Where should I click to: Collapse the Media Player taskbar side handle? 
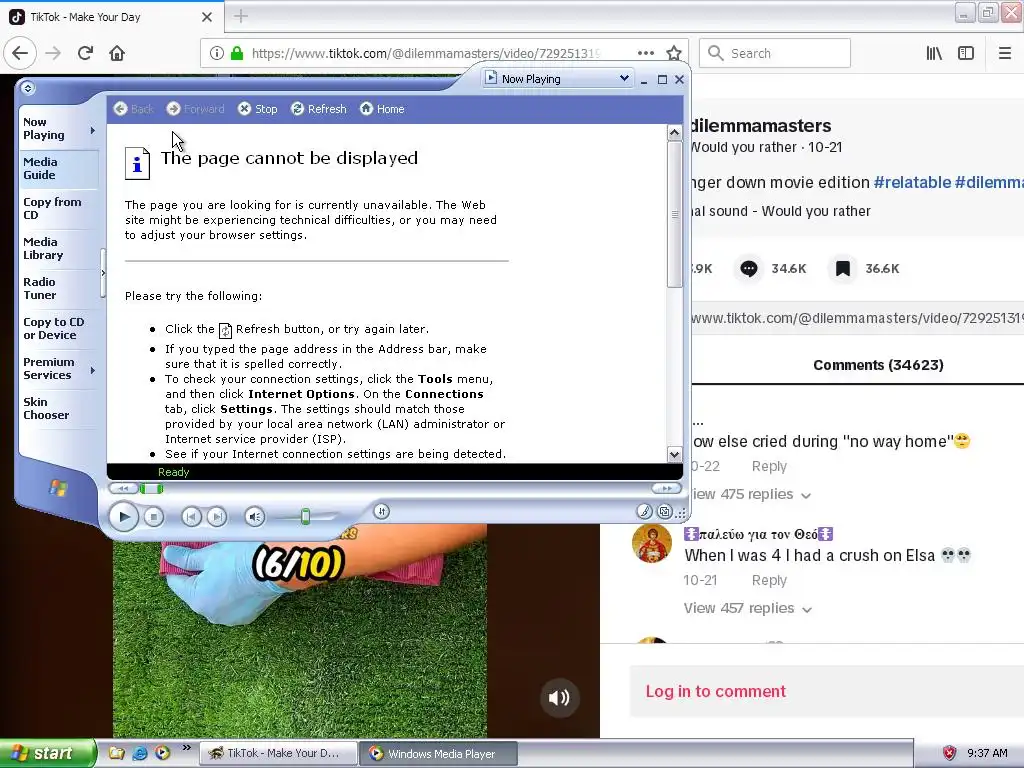point(103,273)
